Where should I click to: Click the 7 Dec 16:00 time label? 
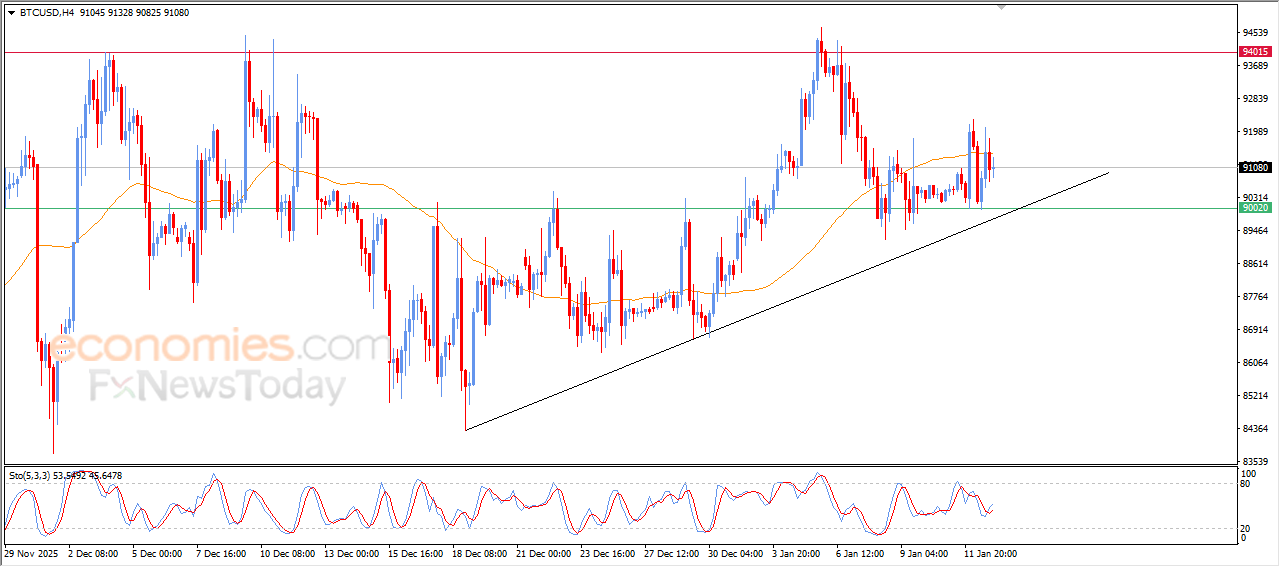point(221,553)
